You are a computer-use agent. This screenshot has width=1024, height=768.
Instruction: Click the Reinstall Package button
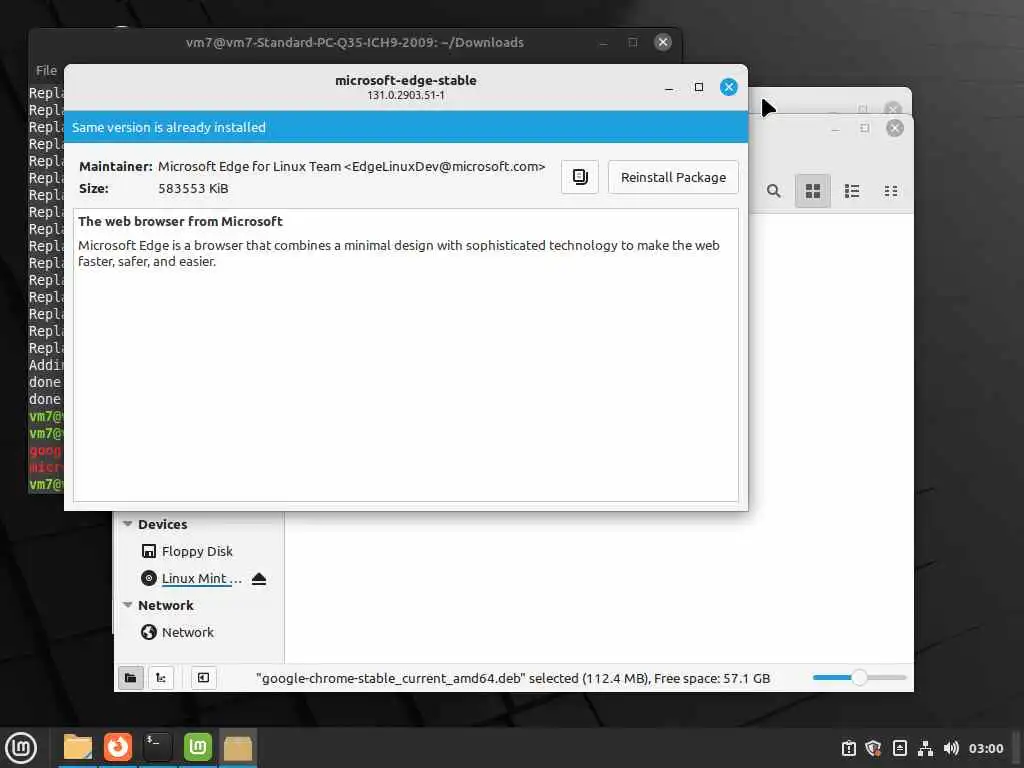click(673, 177)
